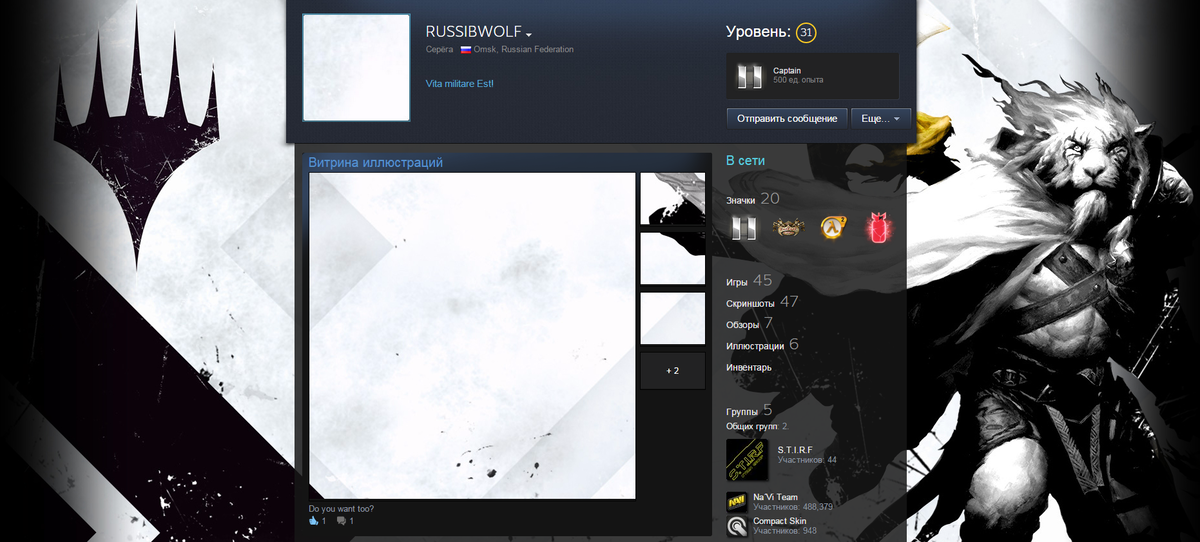Click the S.T.I.R.F group avatar

click(x=746, y=459)
